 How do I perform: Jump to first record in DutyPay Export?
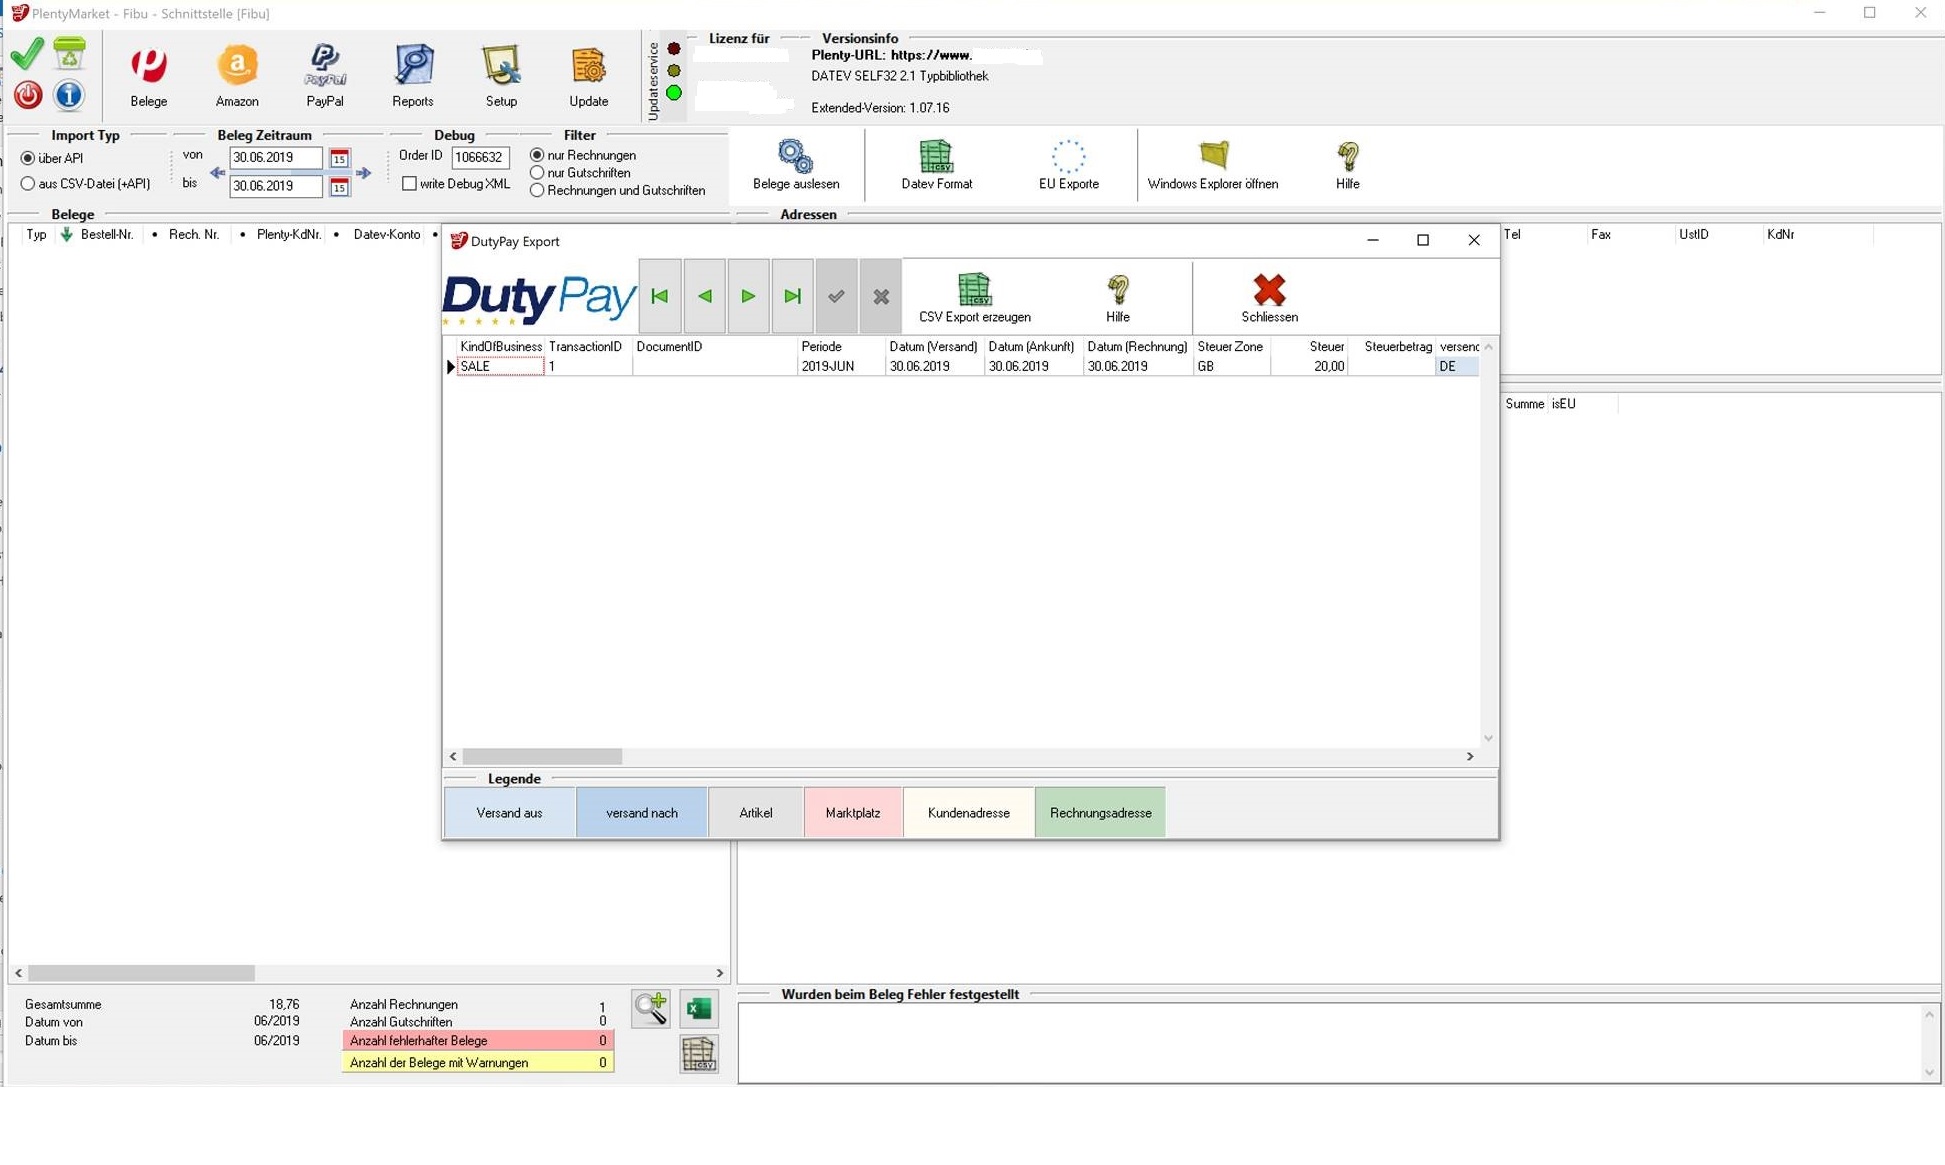pos(660,296)
